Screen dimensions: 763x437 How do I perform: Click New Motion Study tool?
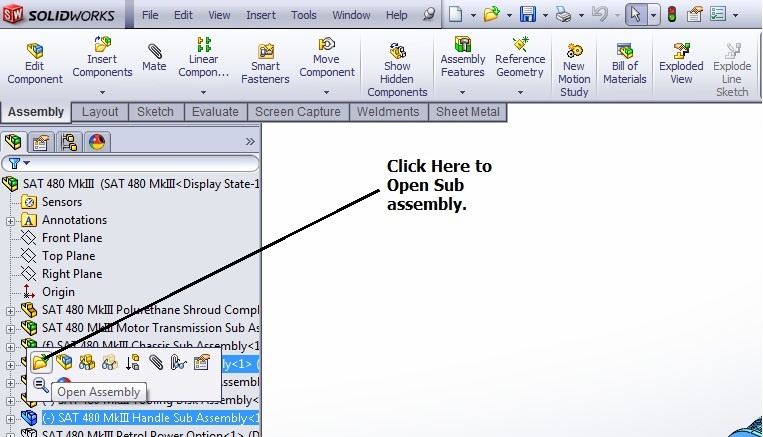coord(574,70)
